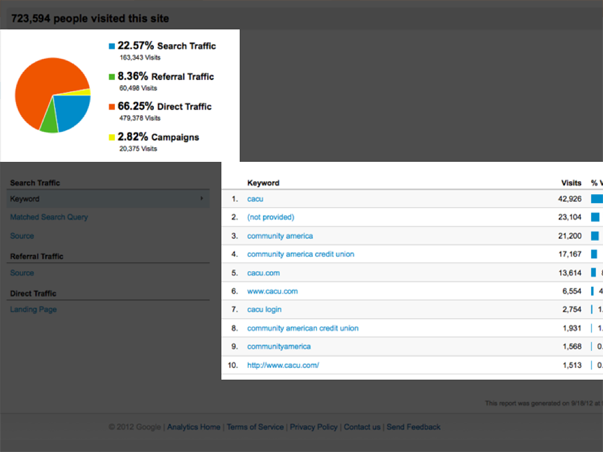Viewport: 603px width, 452px height.
Task: Click '22.57% Search Traffic' label
Action: click(x=167, y=46)
